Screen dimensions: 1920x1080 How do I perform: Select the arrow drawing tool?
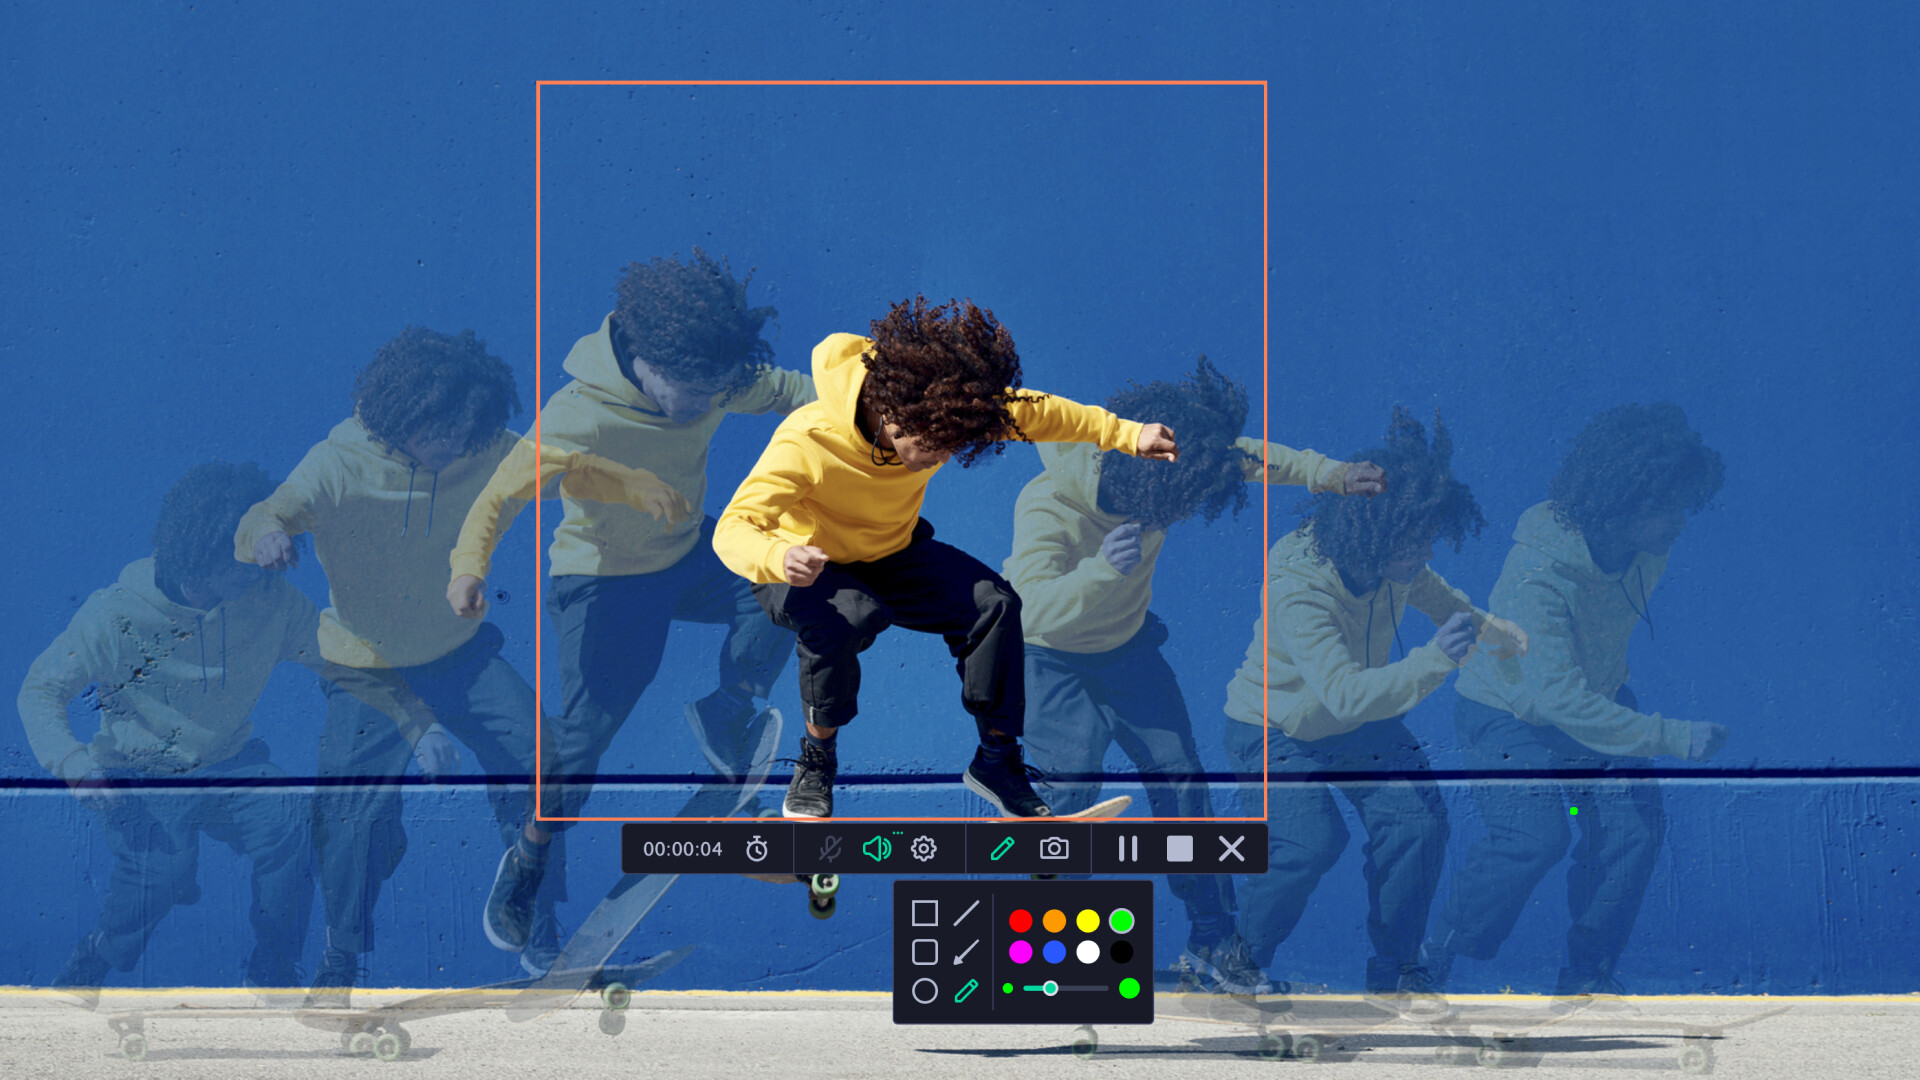966,952
